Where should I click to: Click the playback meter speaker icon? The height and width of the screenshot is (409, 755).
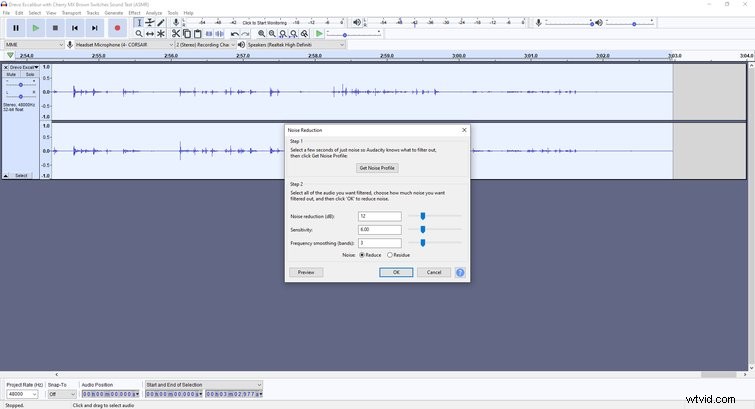[x=357, y=22]
